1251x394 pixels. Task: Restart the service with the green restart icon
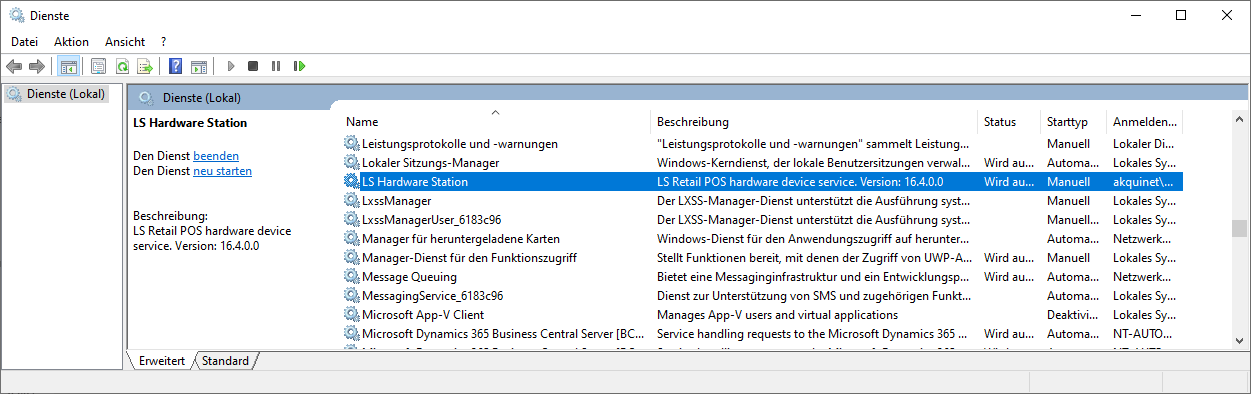[x=299, y=66]
